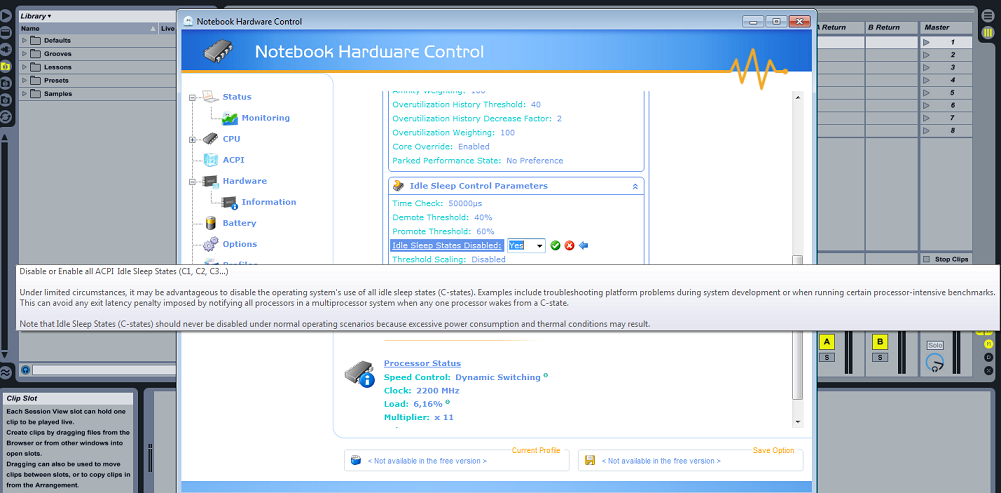
Task: Expand the Samples folder in Library
Action: [24, 94]
